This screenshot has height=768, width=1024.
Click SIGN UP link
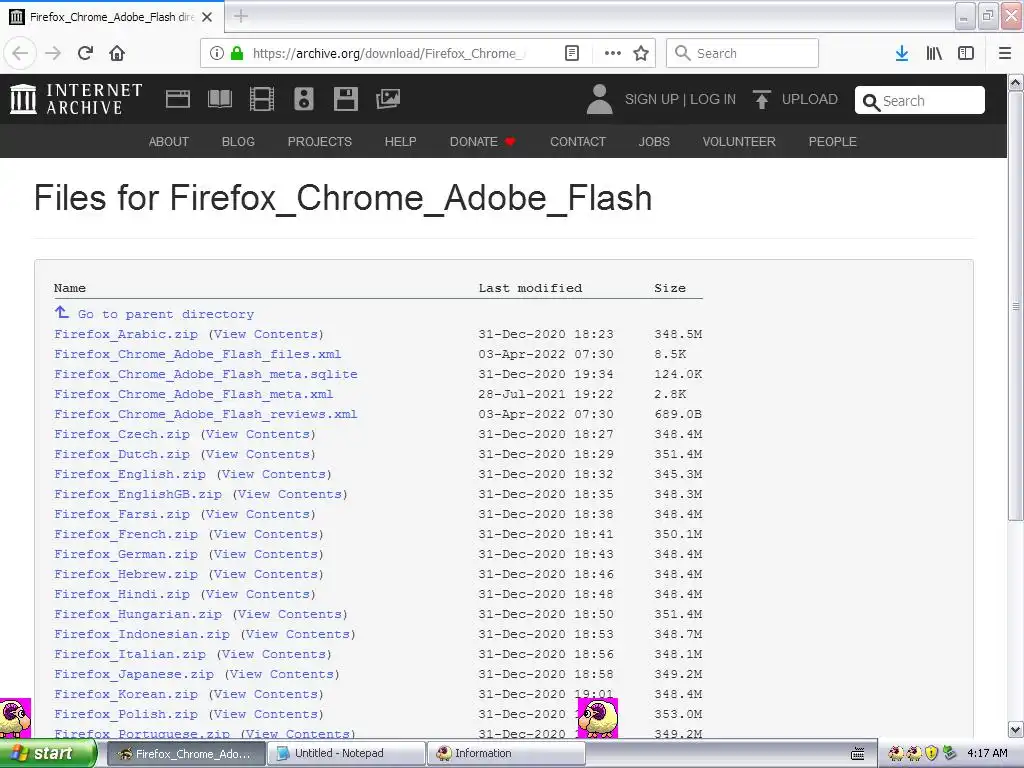point(652,99)
